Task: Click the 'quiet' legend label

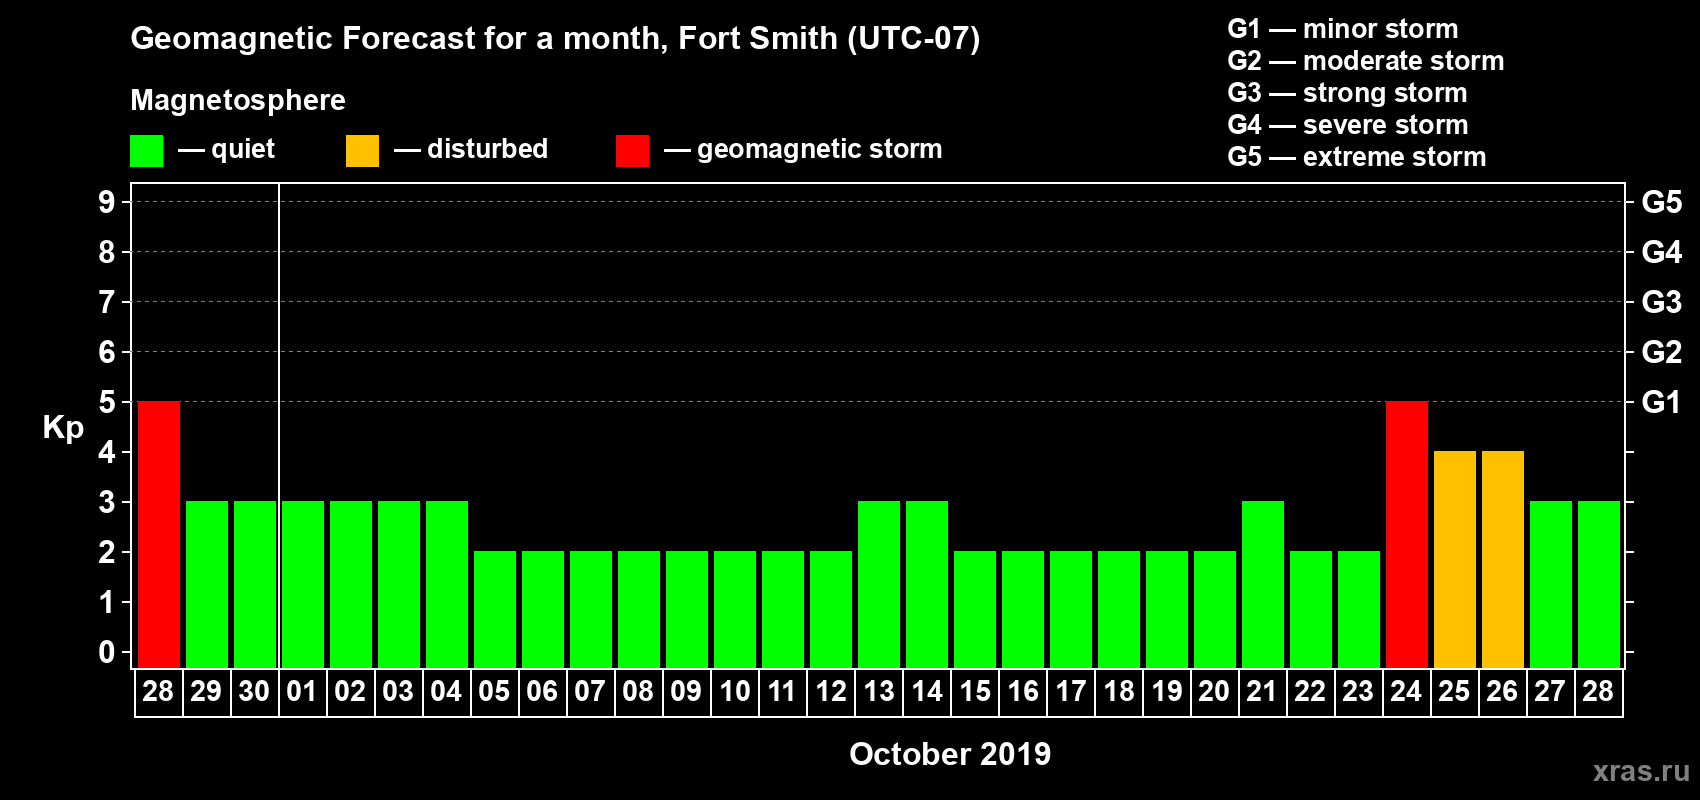Action: [243, 150]
